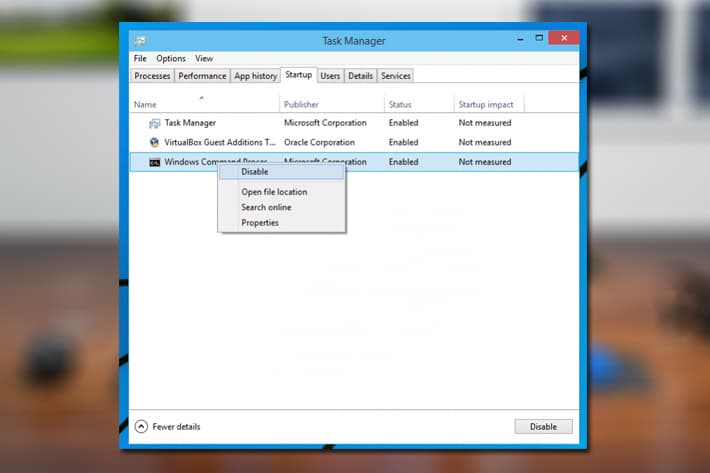Viewport: 710px width, 473px height.
Task: Switch to the Users tab
Action: pos(330,76)
